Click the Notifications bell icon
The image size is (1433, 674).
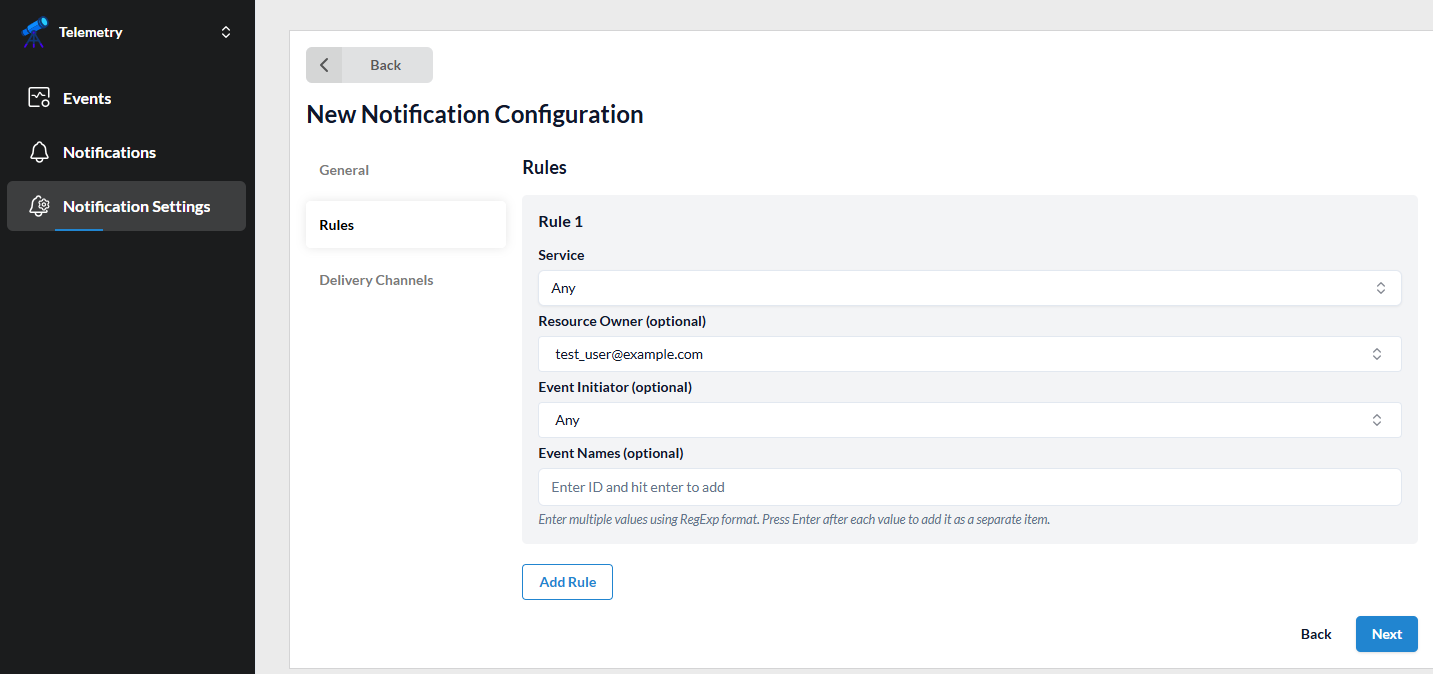coord(39,152)
